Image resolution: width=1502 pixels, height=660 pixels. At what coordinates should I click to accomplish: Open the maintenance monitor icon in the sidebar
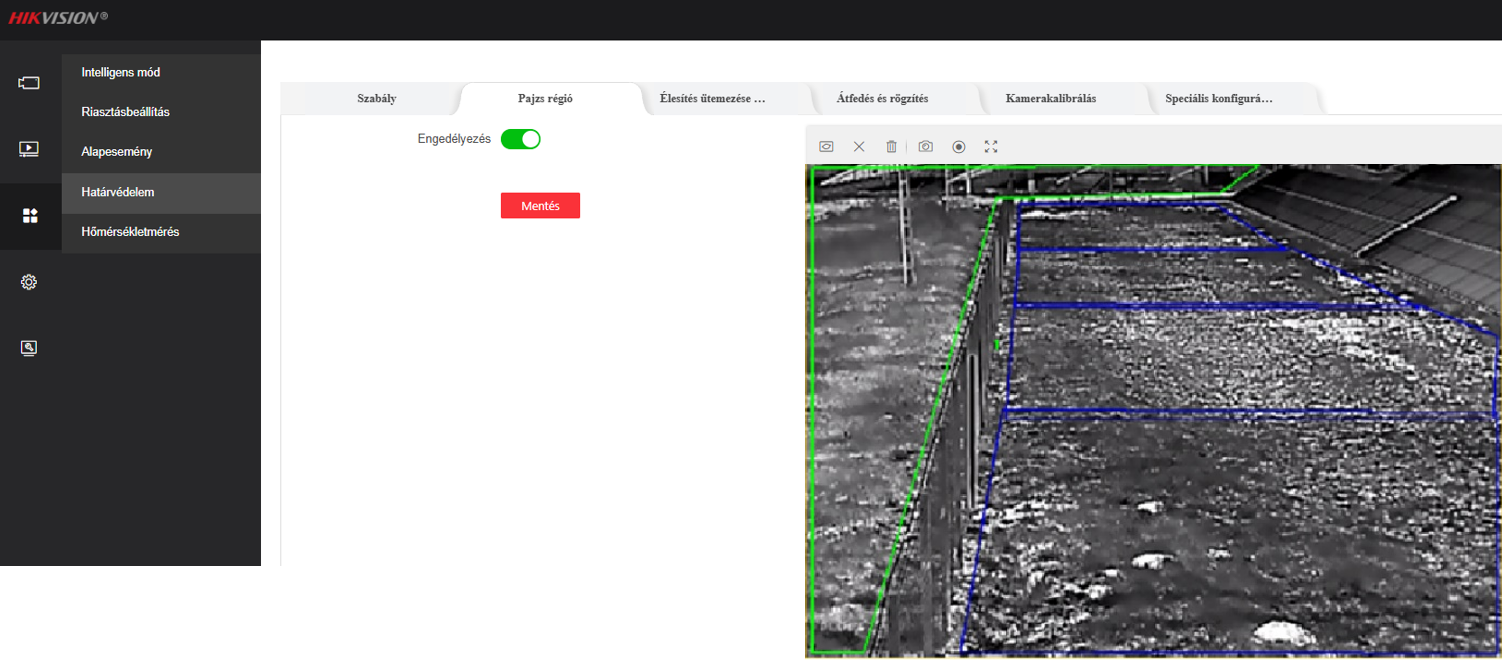click(29, 348)
